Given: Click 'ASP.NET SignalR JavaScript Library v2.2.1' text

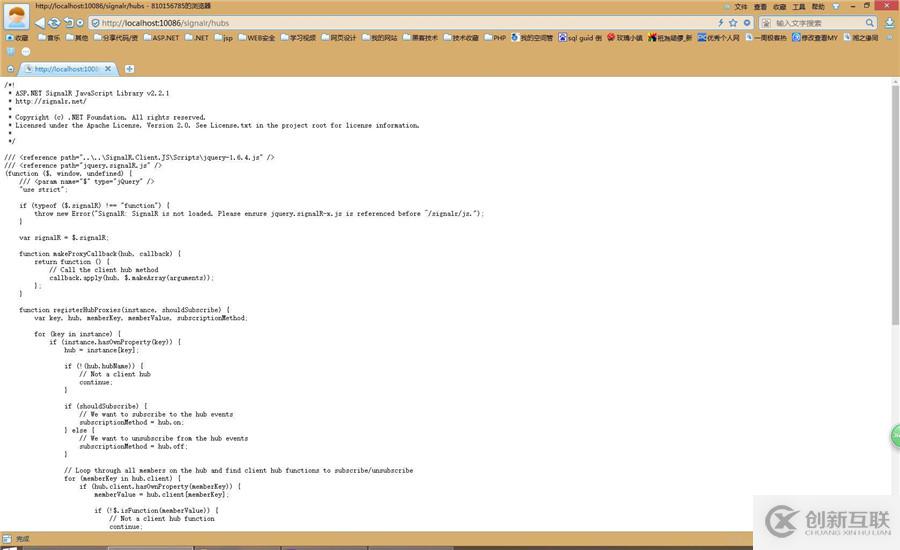Looking at the screenshot, I should pyautogui.click(x=92, y=93).
